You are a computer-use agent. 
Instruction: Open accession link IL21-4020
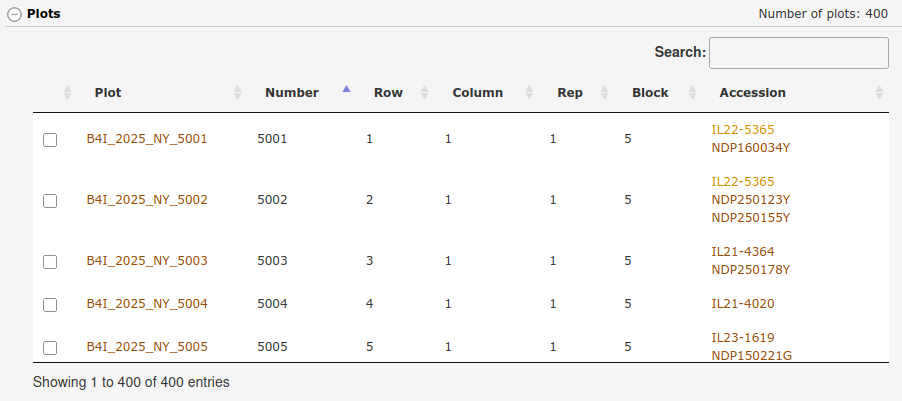click(x=742, y=304)
